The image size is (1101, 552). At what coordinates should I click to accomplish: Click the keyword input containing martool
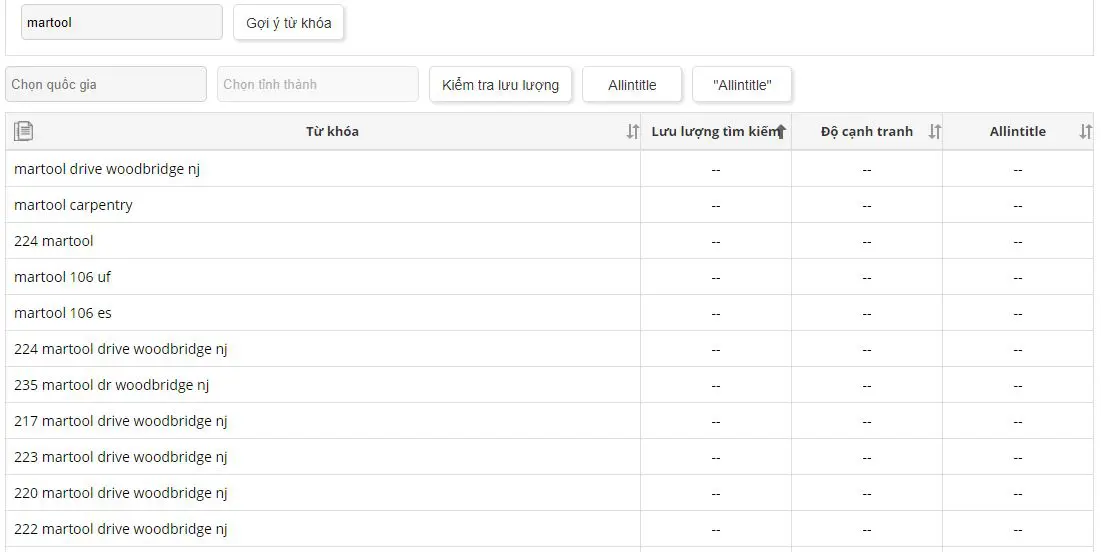click(x=121, y=22)
